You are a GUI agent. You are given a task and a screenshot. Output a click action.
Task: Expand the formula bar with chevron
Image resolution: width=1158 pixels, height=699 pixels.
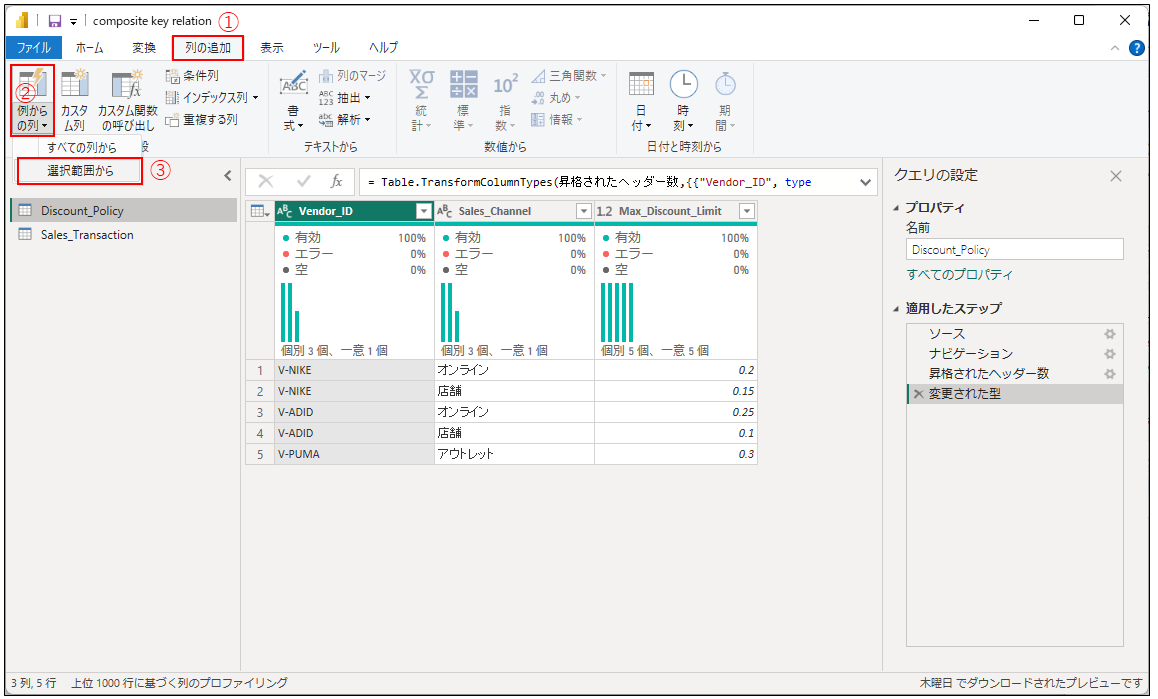coord(864,181)
